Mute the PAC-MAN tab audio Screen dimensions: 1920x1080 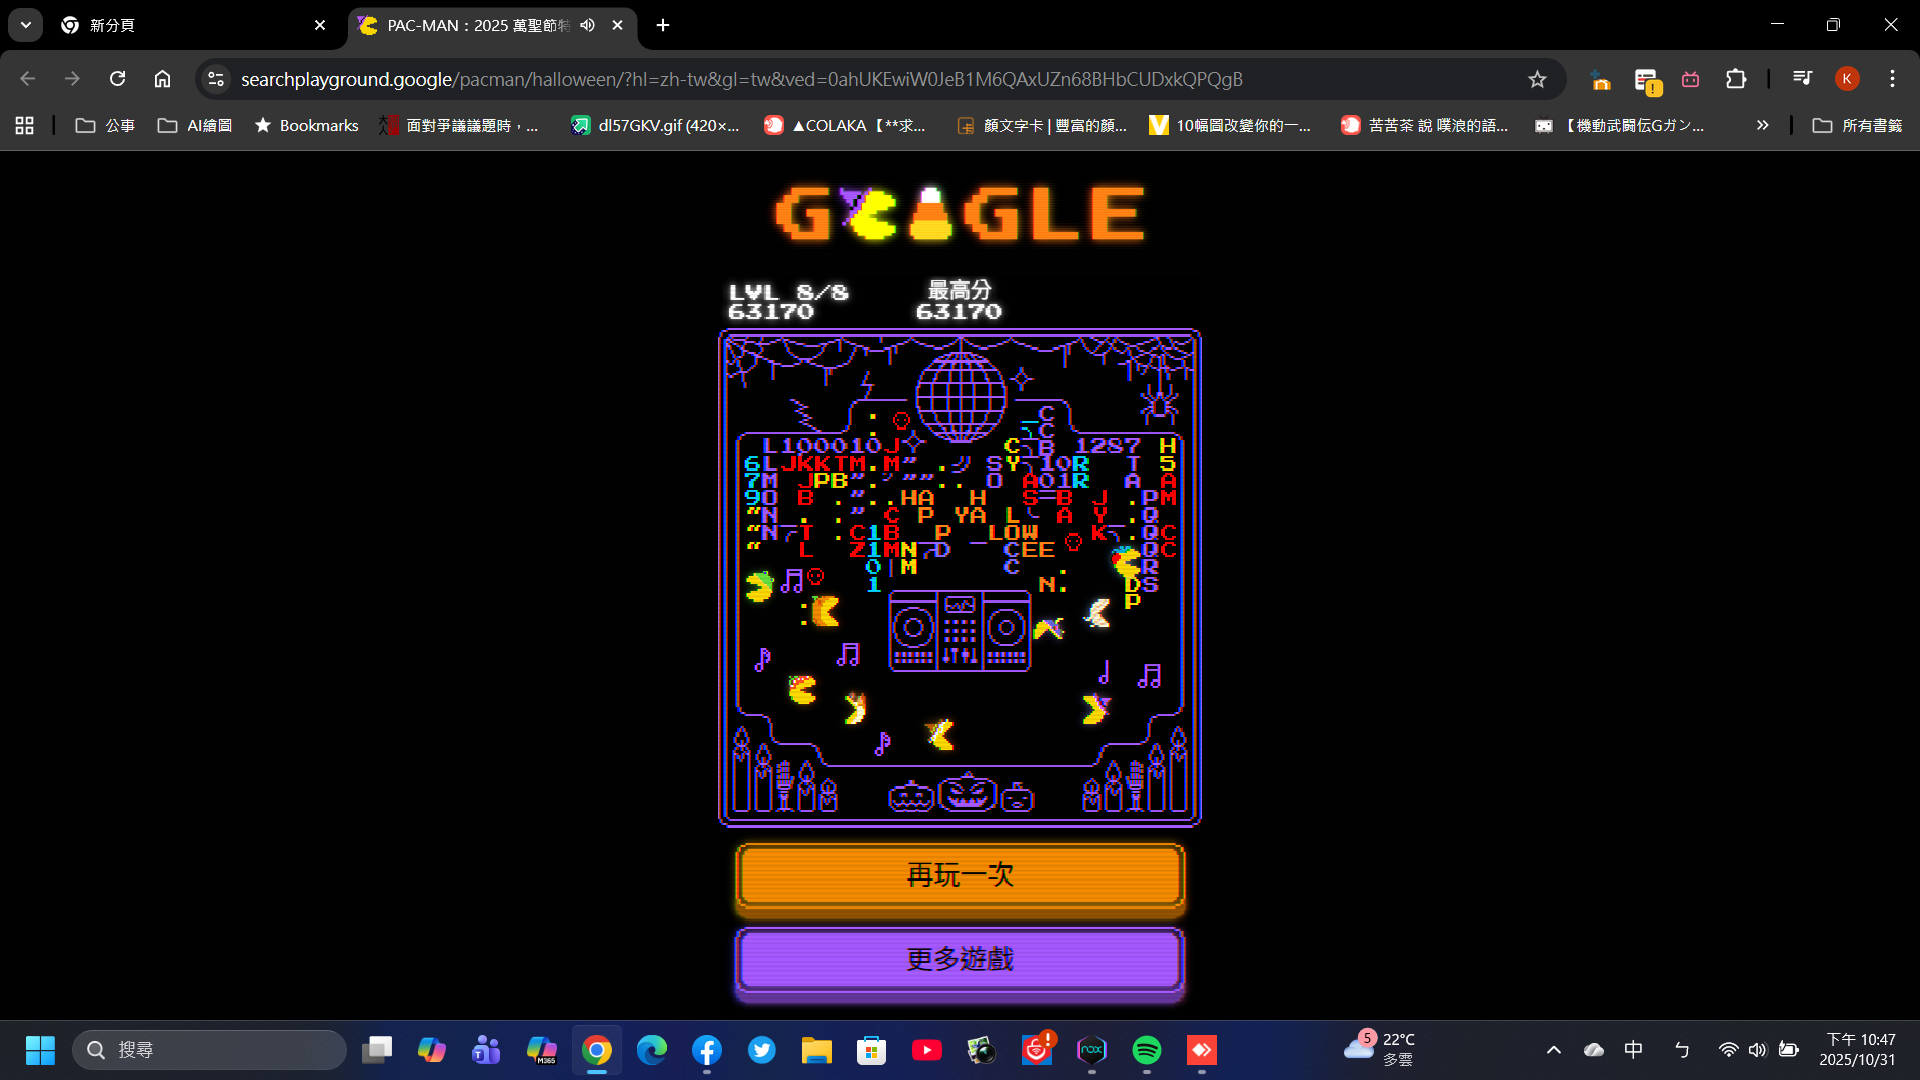pyautogui.click(x=588, y=25)
